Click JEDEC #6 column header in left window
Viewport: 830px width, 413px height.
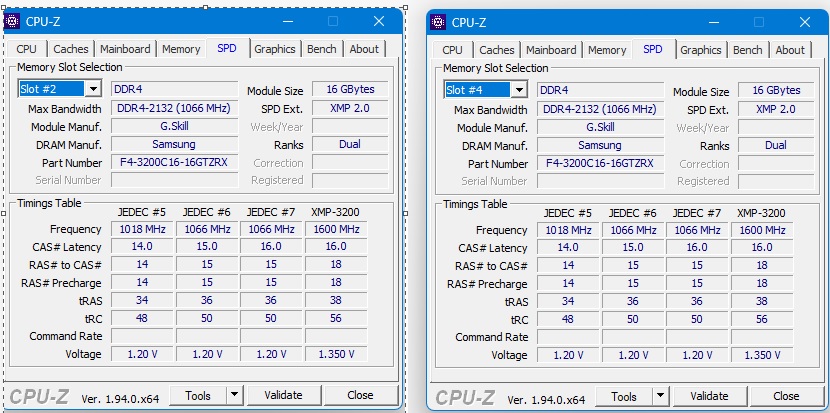pyautogui.click(x=206, y=212)
